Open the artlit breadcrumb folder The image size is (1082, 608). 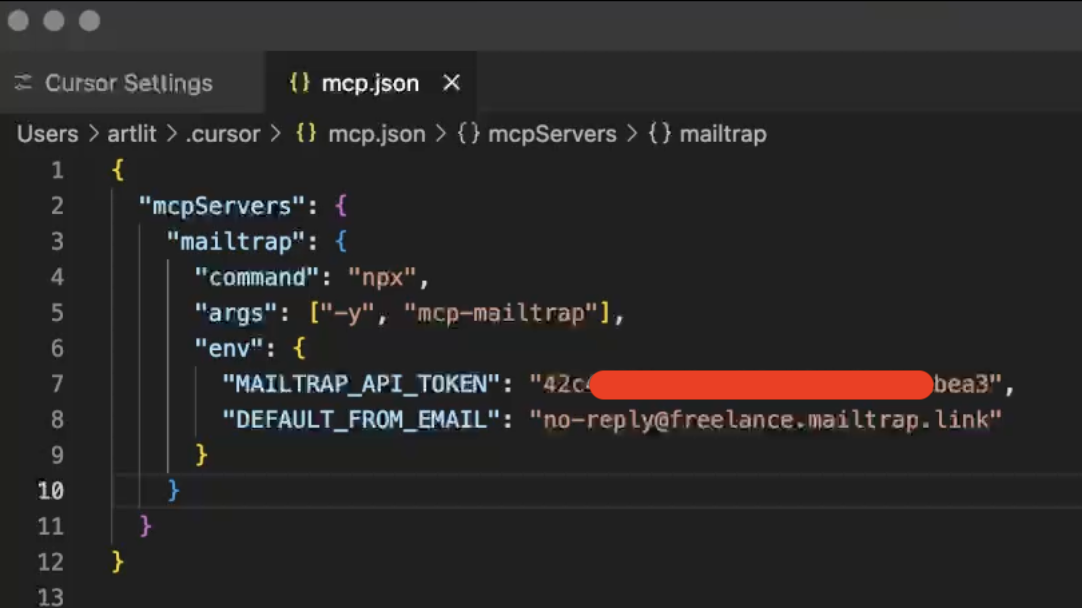[x=131, y=134]
